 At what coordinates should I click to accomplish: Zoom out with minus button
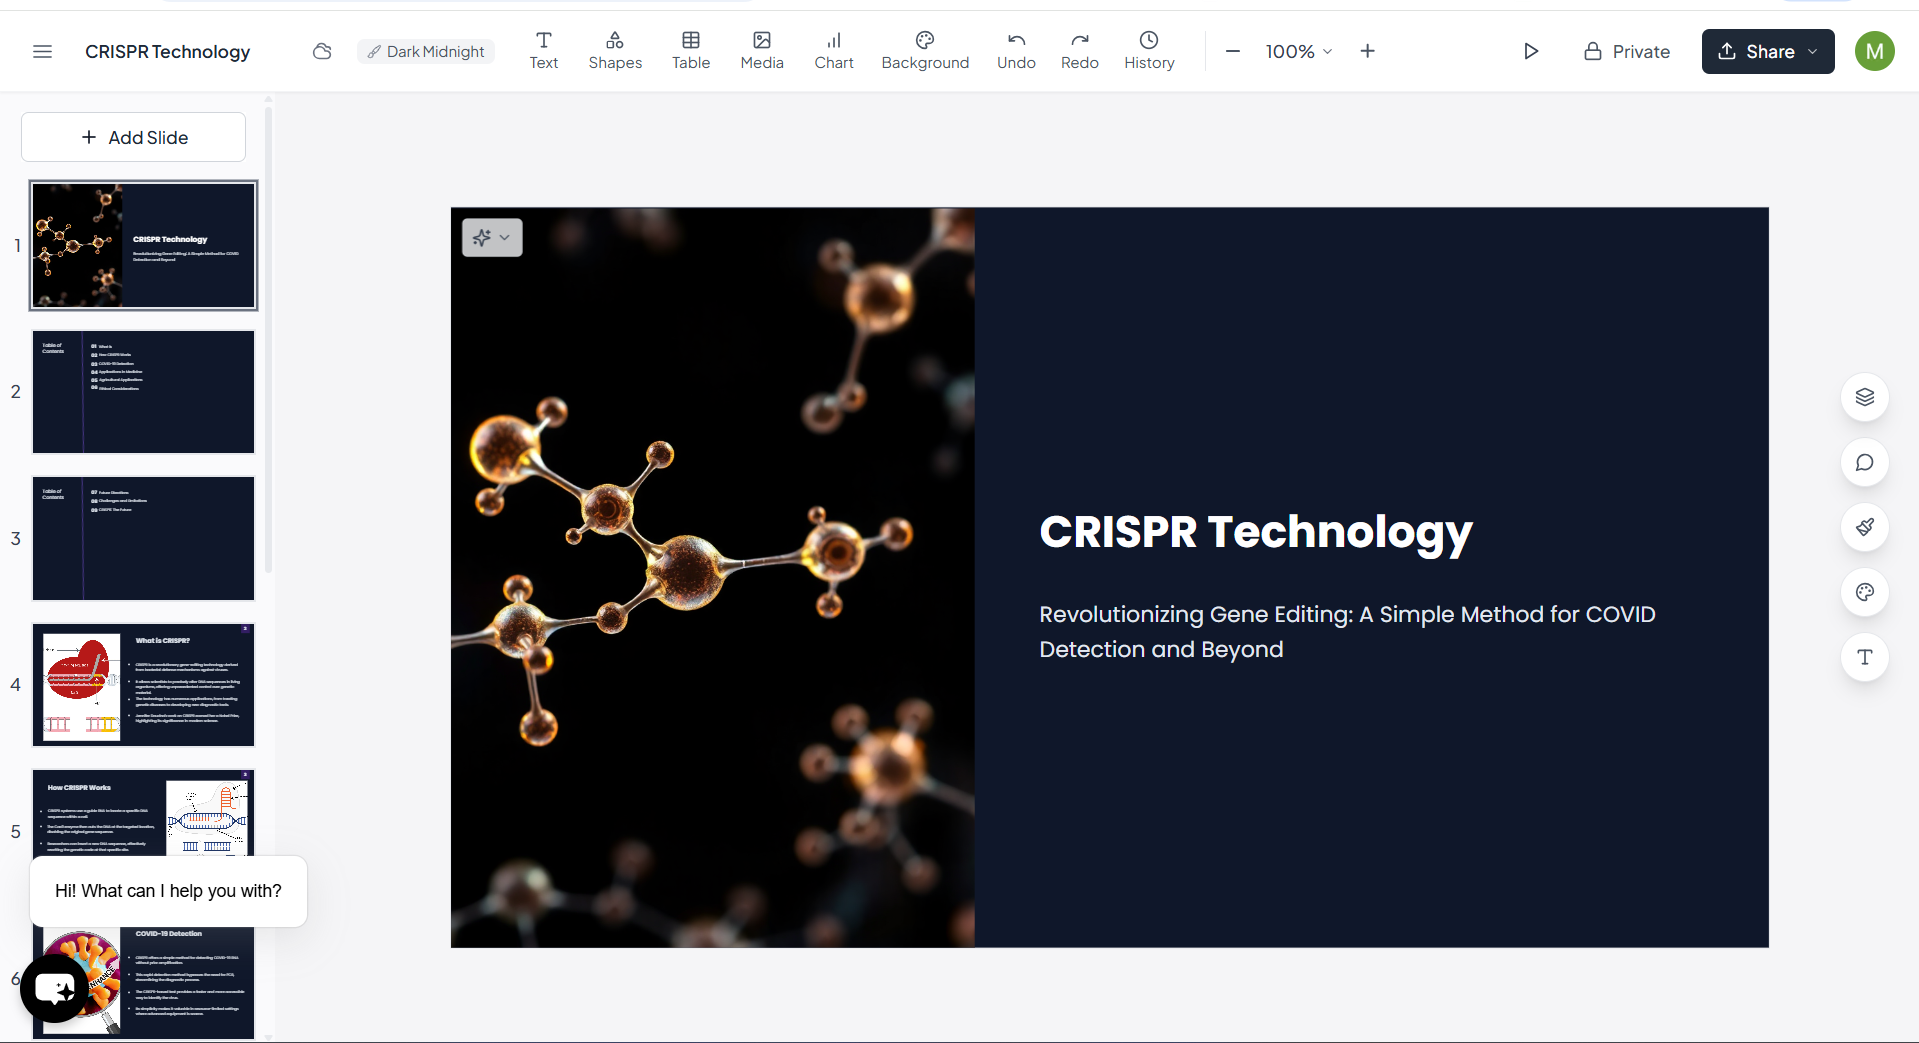pyautogui.click(x=1233, y=52)
